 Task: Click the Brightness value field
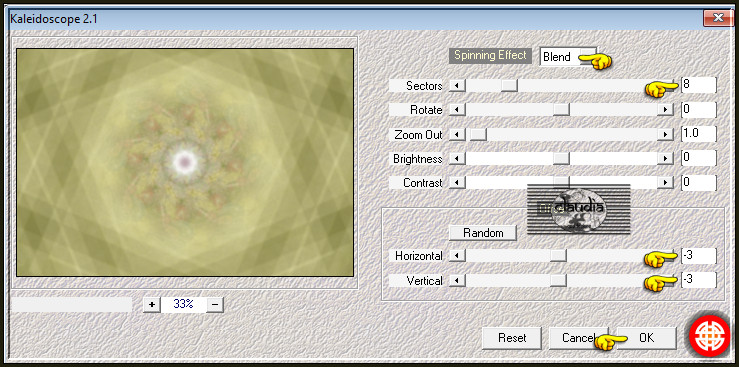tap(698, 158)
